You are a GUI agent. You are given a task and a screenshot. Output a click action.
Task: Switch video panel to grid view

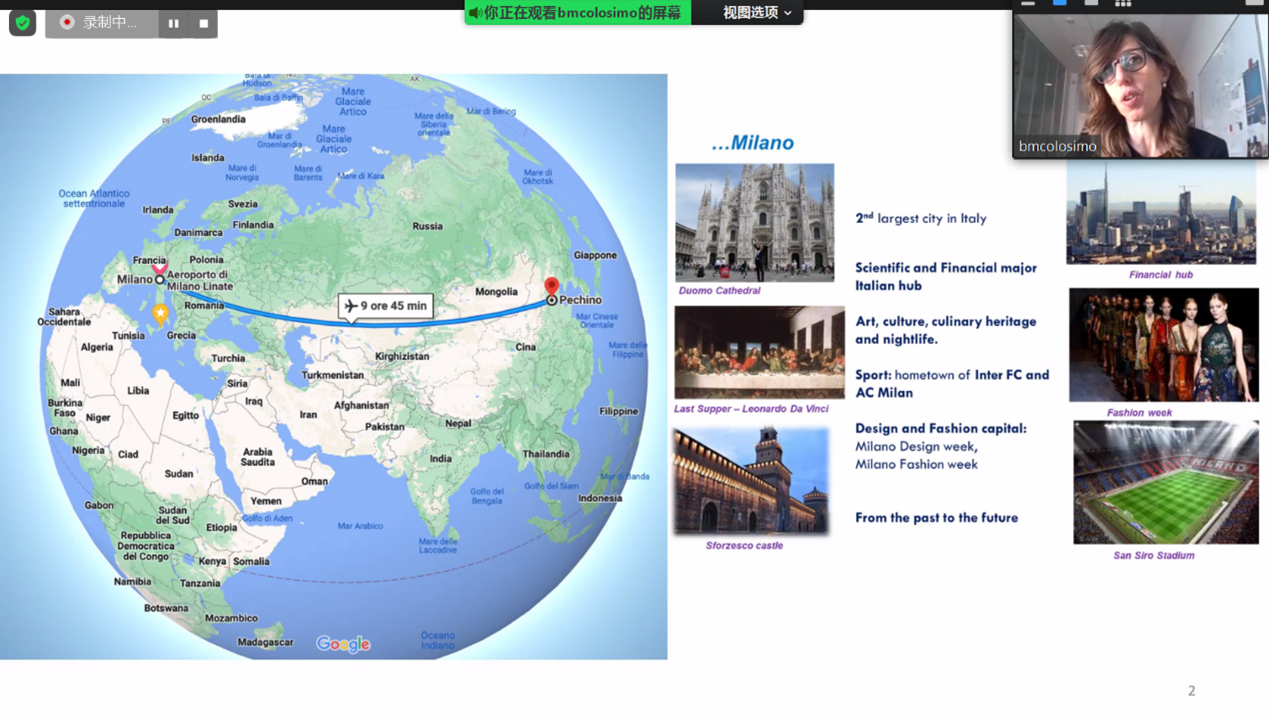pyautogui.click(x=1123, y=4)
